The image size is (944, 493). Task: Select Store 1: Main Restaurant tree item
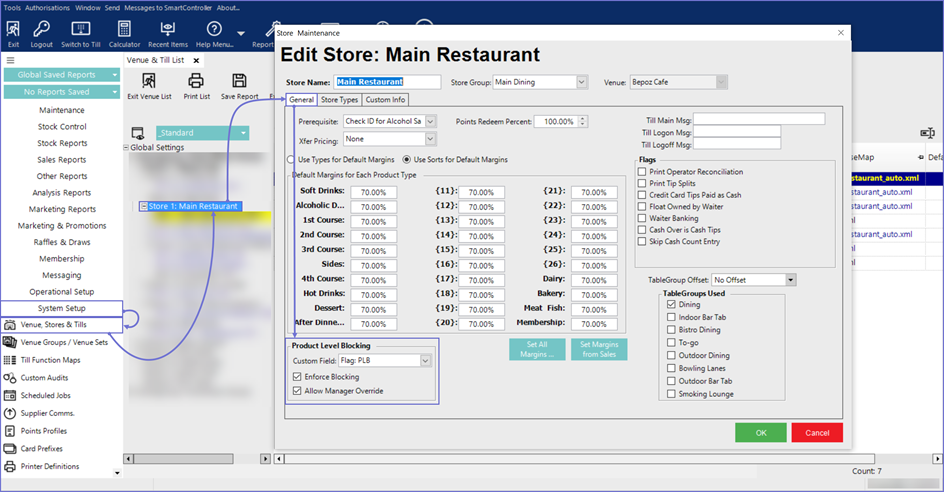click(193, 206)
